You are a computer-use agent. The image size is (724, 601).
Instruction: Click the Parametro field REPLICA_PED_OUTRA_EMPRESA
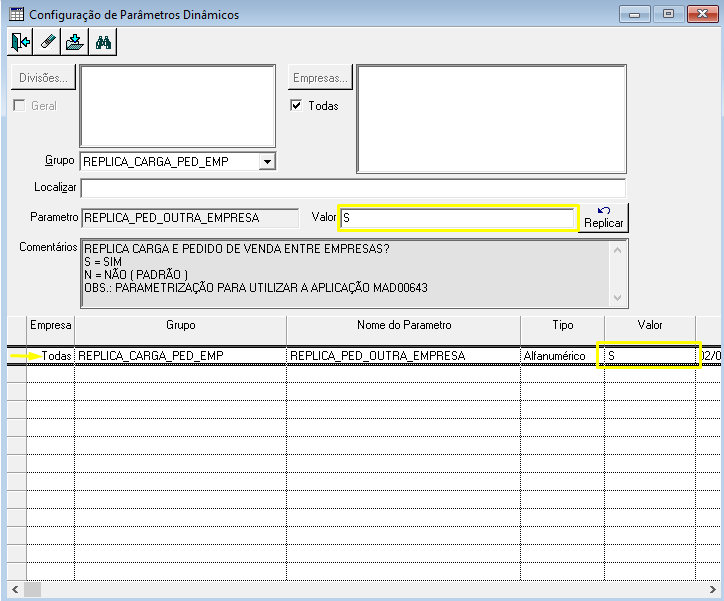point(190,218)
